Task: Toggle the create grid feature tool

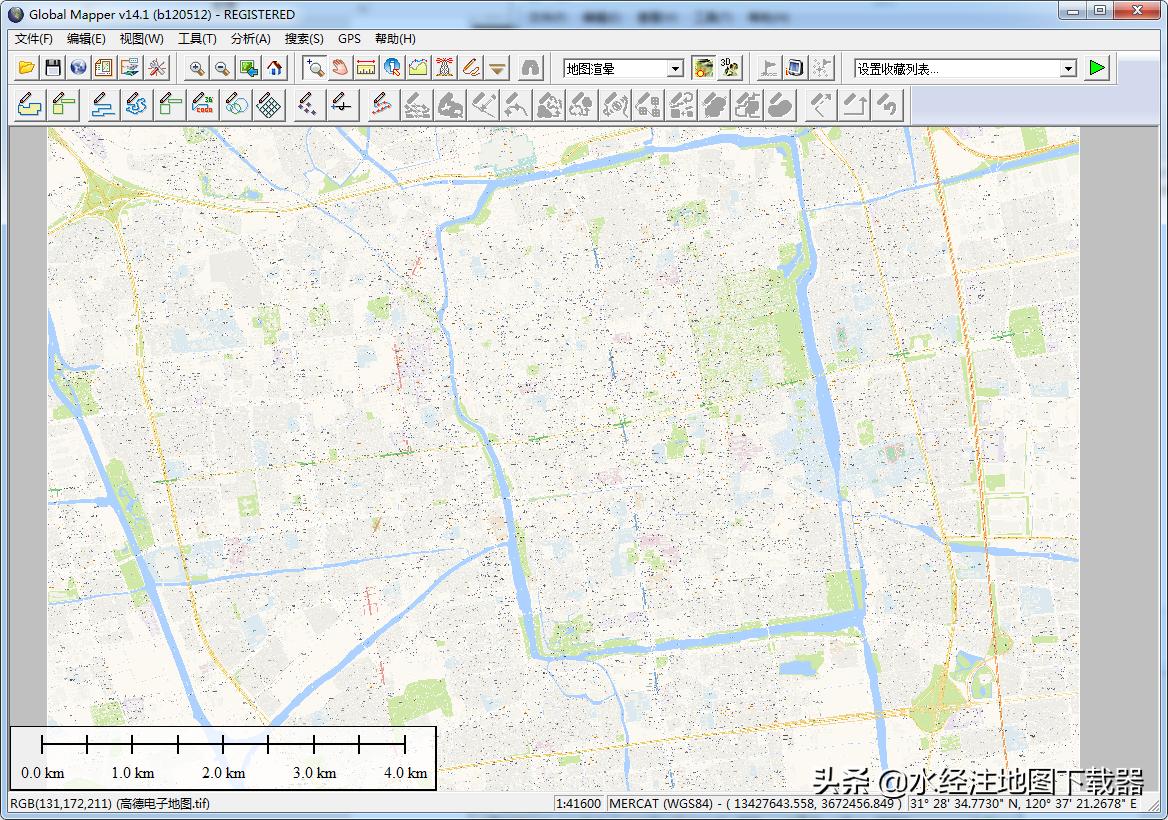Action: point(268,105)
